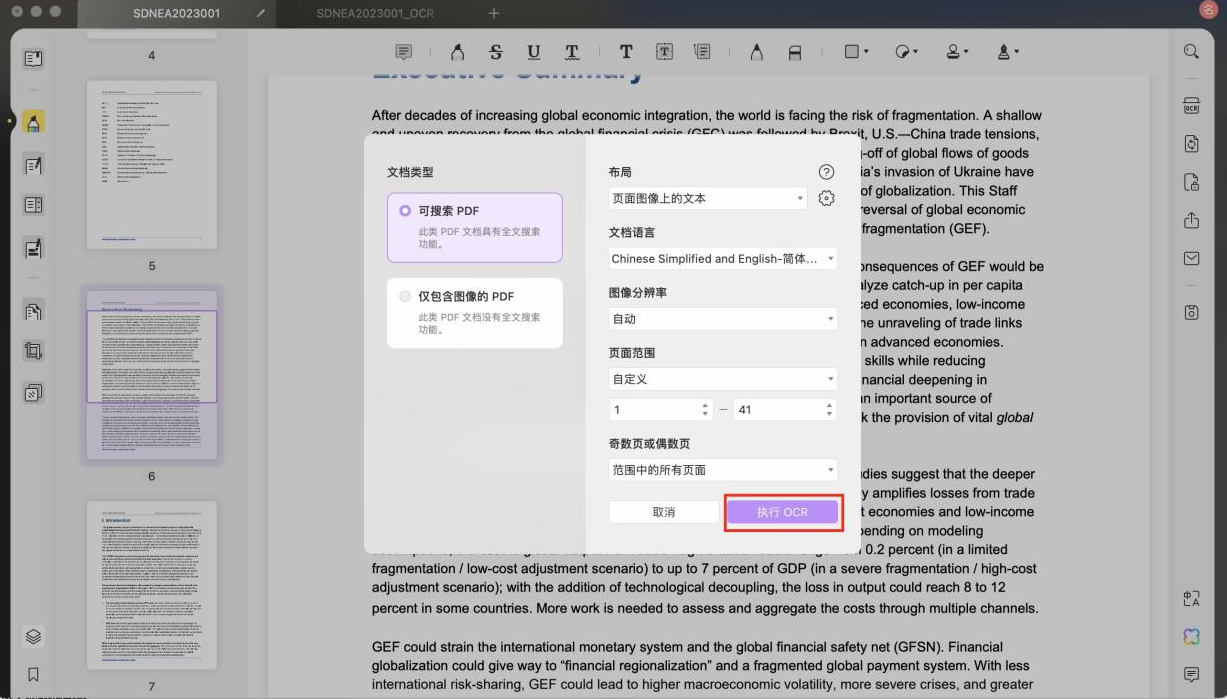Click the 执行 OCR button

pos(782,512)
